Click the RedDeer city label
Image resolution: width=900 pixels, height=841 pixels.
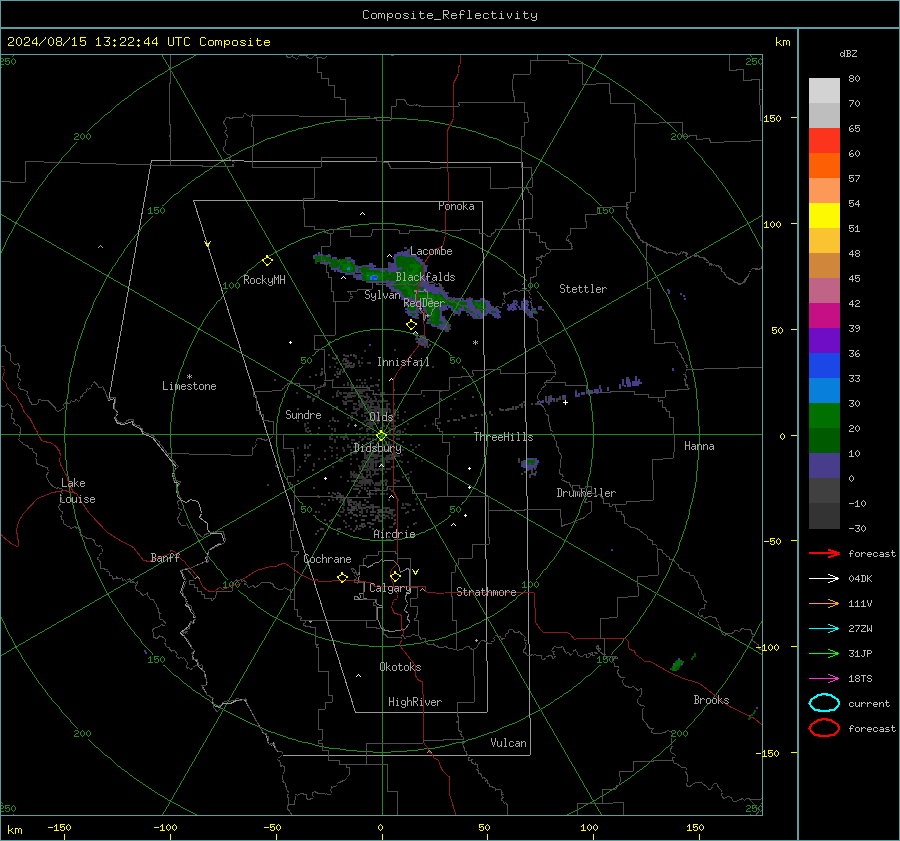click(x=424, y=303)
